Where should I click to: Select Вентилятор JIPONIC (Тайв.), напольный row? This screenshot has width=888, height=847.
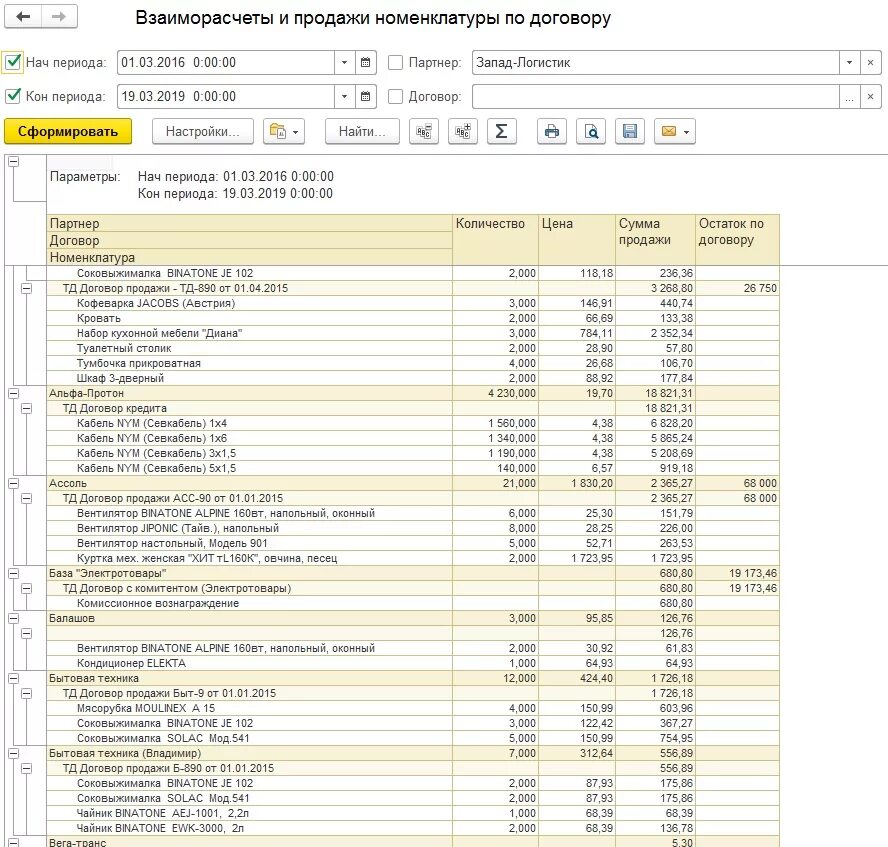point(413,528)
